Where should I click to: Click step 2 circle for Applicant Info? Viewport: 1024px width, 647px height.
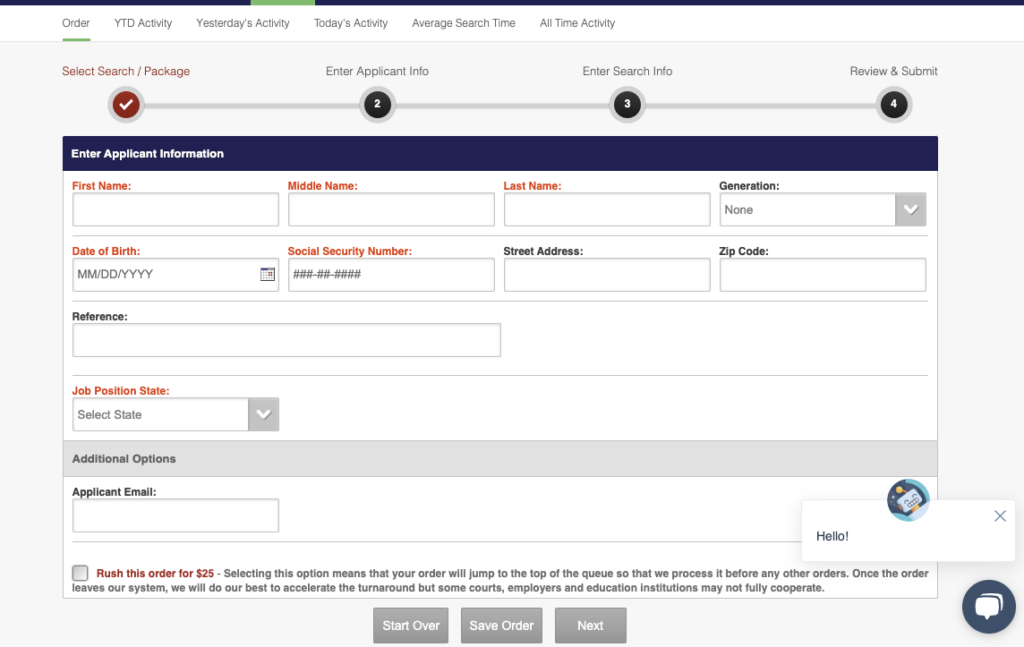coord(377,104)
